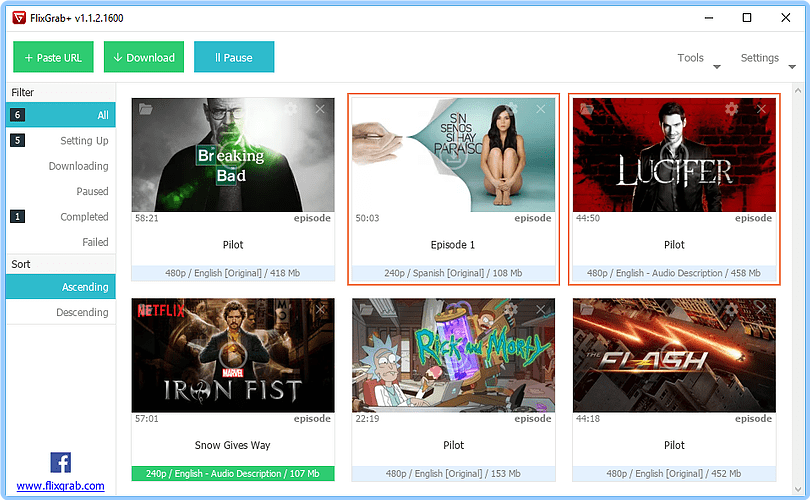Change Breaking Bad quality 480p English 418 Mb
The height and width of the screenshot is (500, 810).
[233, 273]
